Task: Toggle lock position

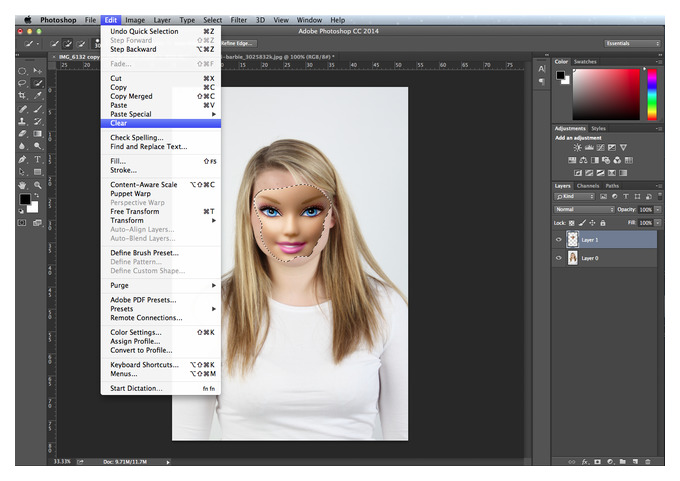Action: tap(592, 223)
